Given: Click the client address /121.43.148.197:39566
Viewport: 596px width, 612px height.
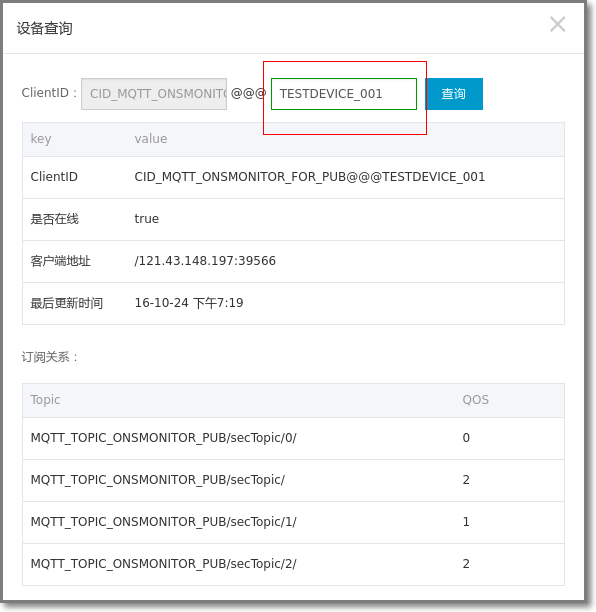Looking at the screenshot, I should point(205,261).
